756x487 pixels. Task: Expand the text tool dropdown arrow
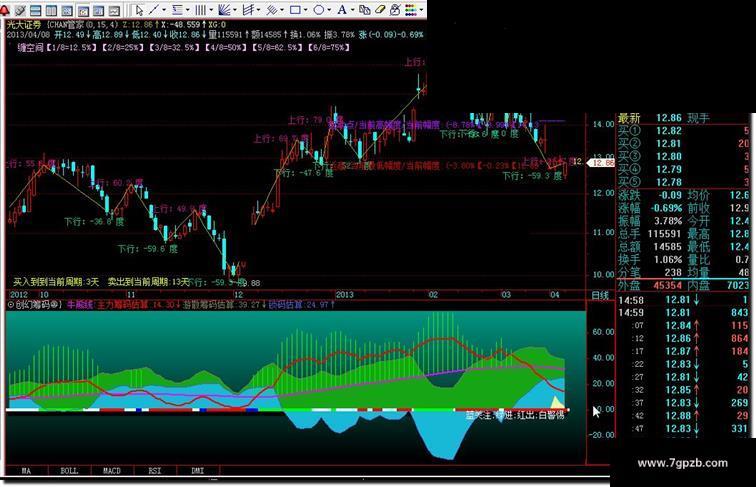pyautogui.click(x=352, y=10)
